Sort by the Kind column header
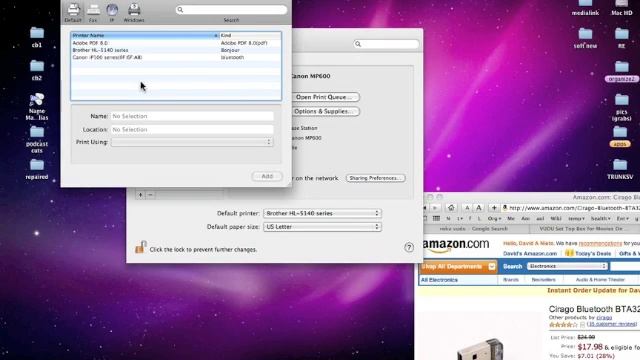This screenshot has width=640, height=360. click(250, 36)
